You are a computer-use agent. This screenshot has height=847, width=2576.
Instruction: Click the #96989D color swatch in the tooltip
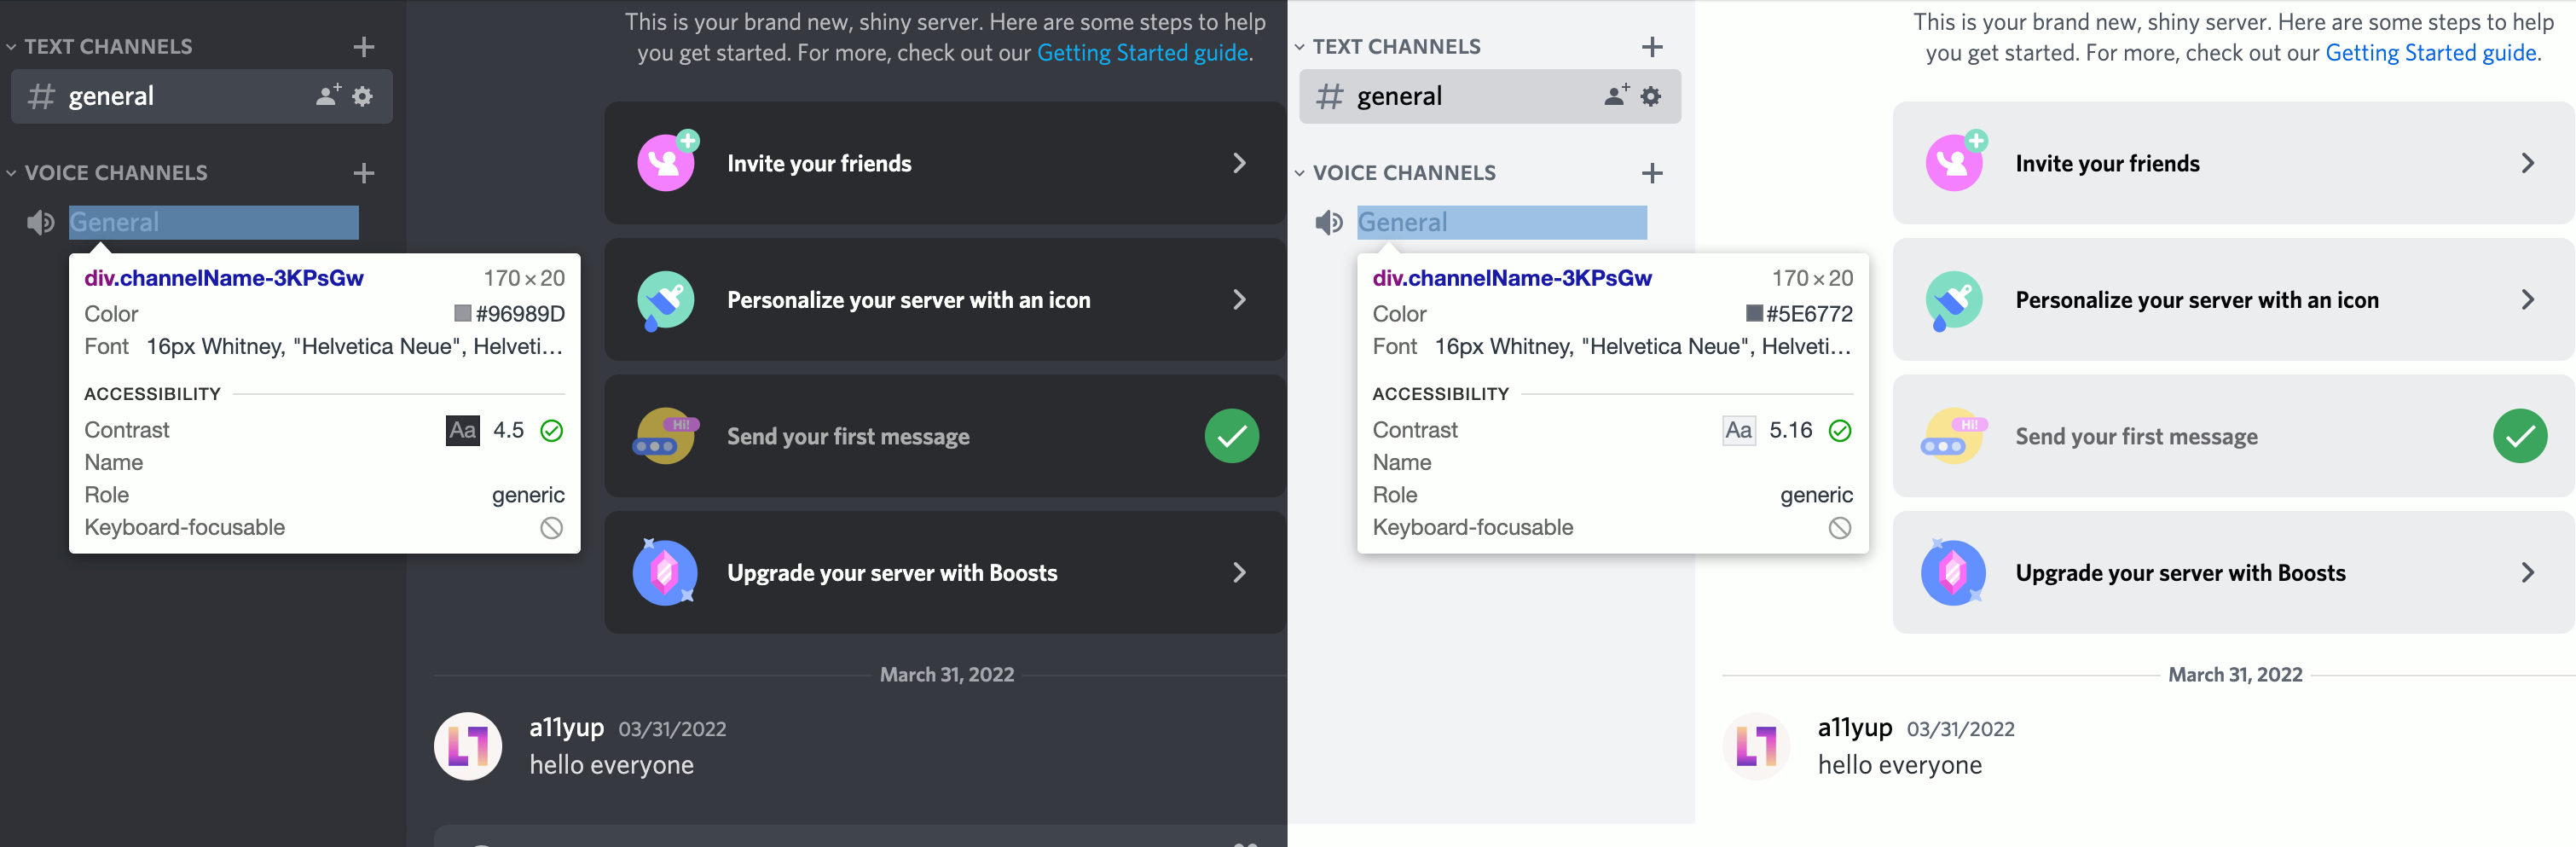(x=461, y=313)
